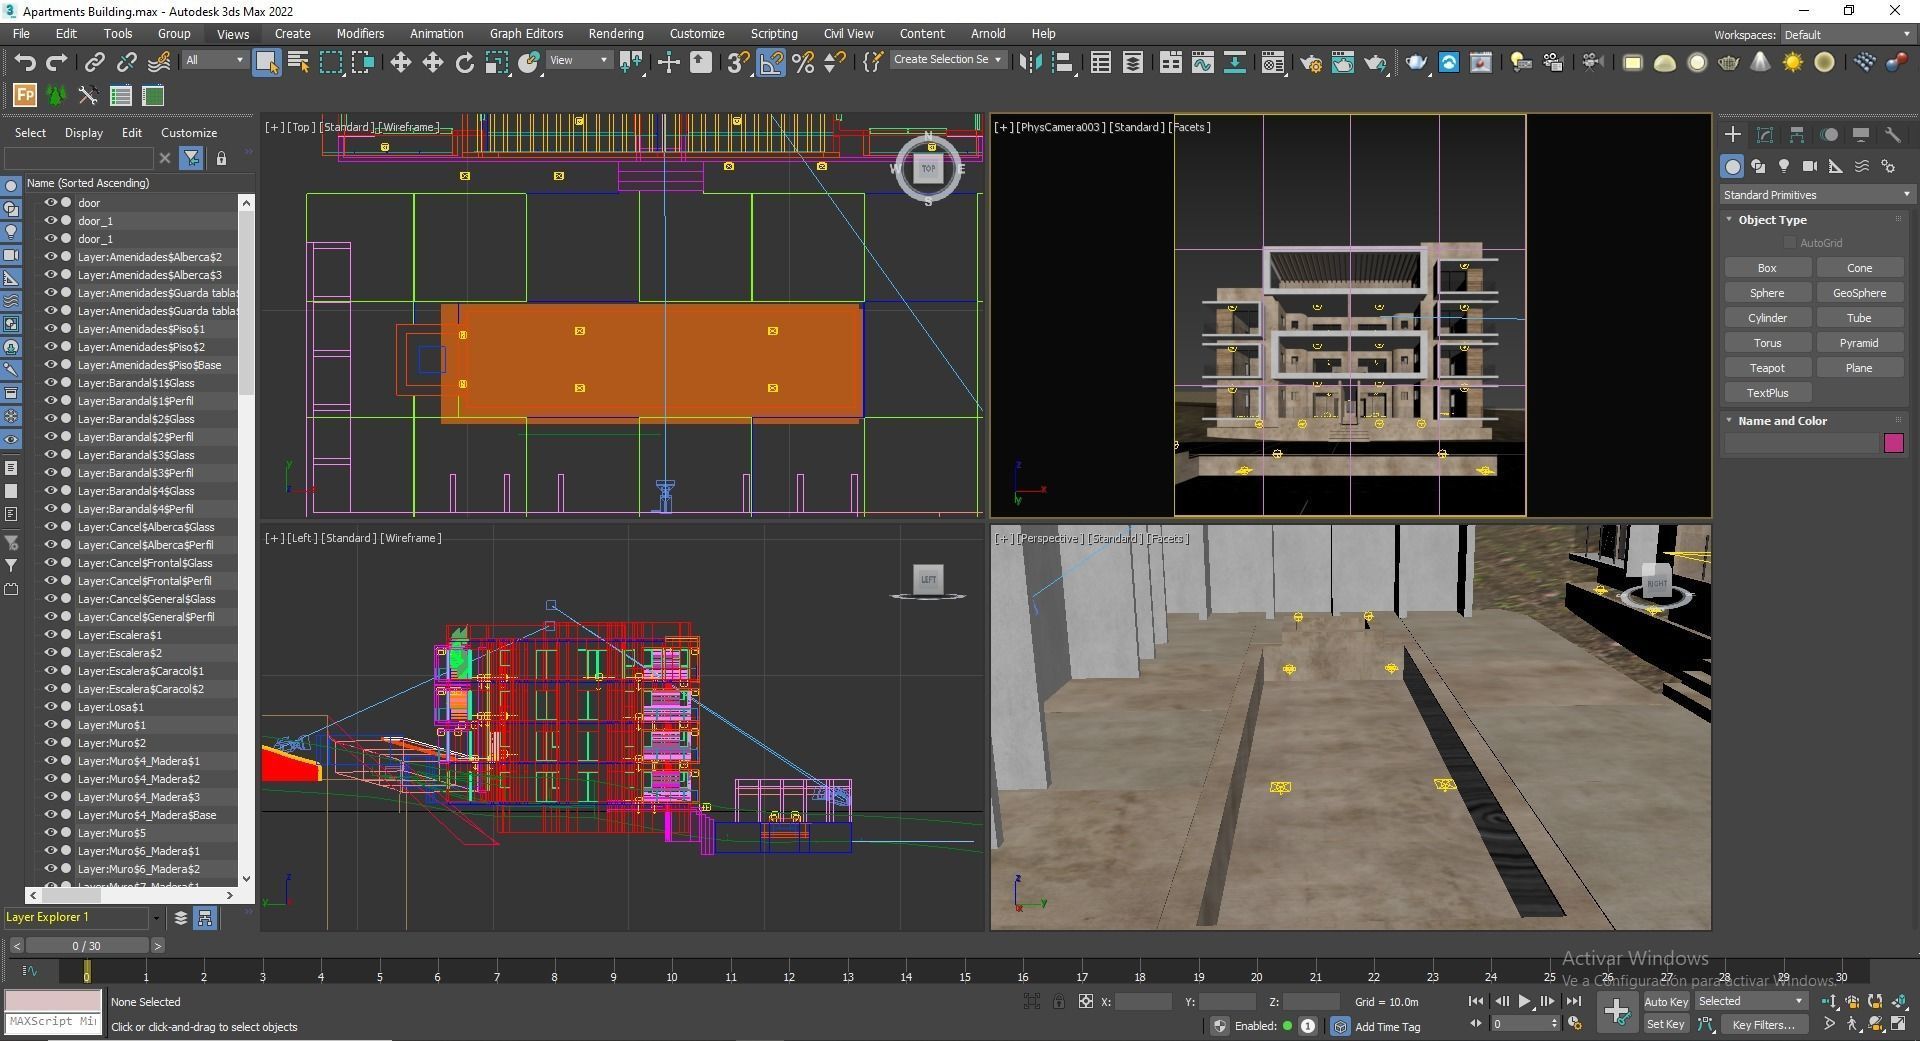
Task: Click the Play Animation button
Action: [x=1524, y=1001]
